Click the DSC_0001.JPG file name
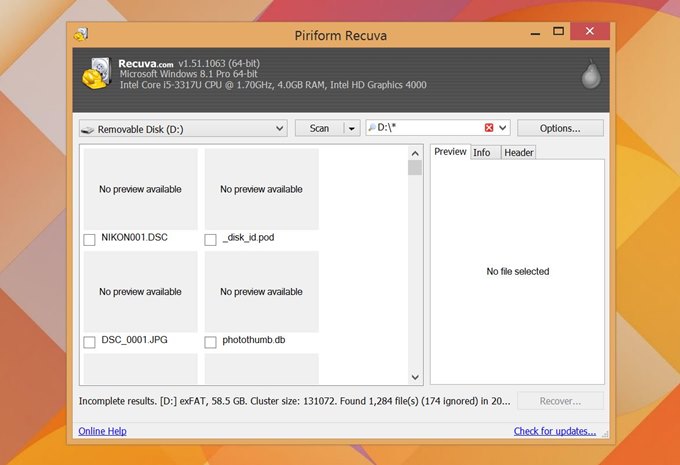 click(134, 340)
